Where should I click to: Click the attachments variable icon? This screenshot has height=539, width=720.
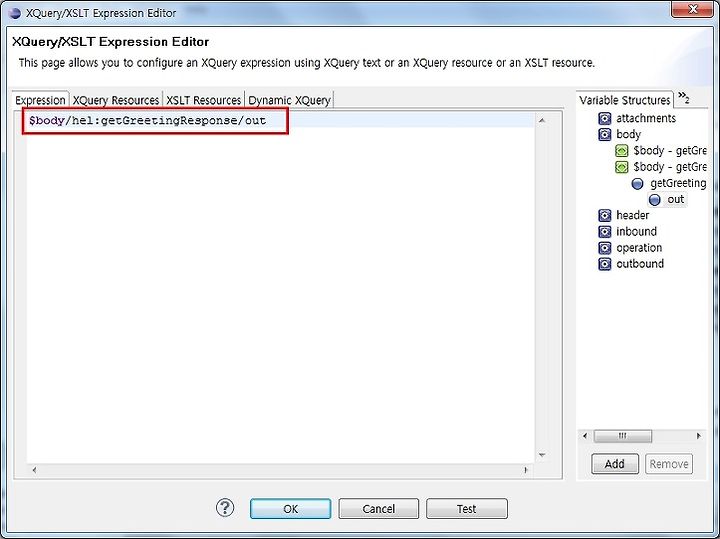tap(605, 118)
